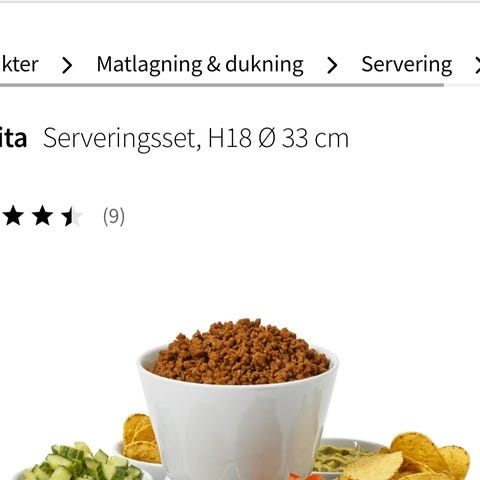Viewport: 480px width, 480px height.
Task: Click the half-filled rating star
Action: (x=71, y=216)
